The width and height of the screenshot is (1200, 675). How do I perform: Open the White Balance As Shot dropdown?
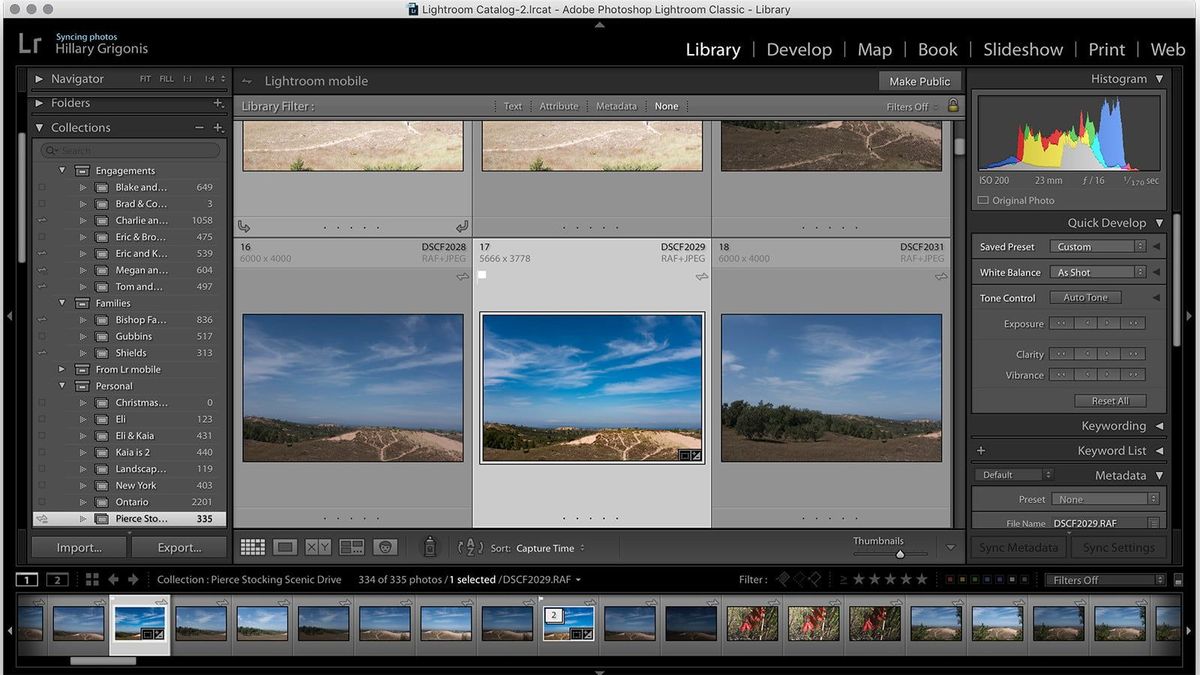[x=1097, y=272]
